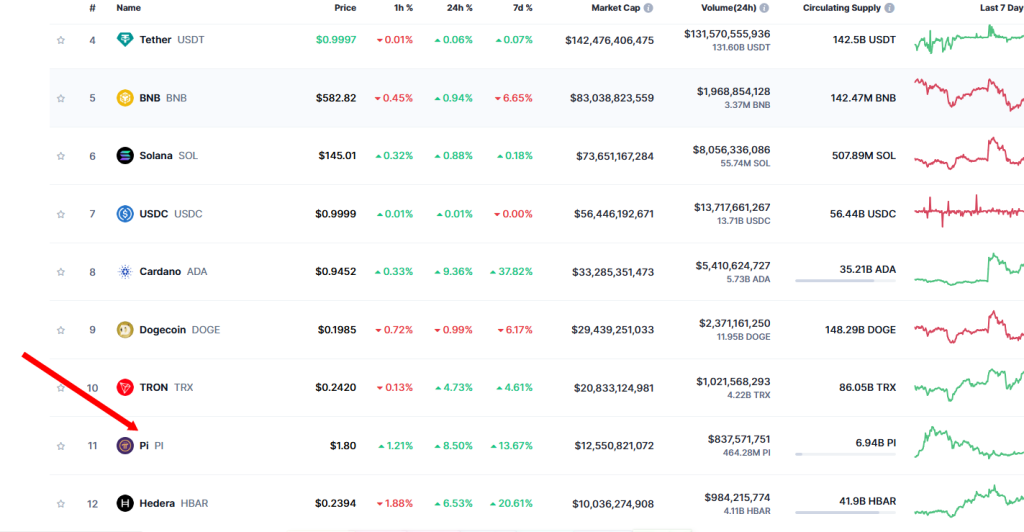Open Dogecoin DOGE coin page
This screenshot has width=1024, height=532.
(x=180, y=330)
